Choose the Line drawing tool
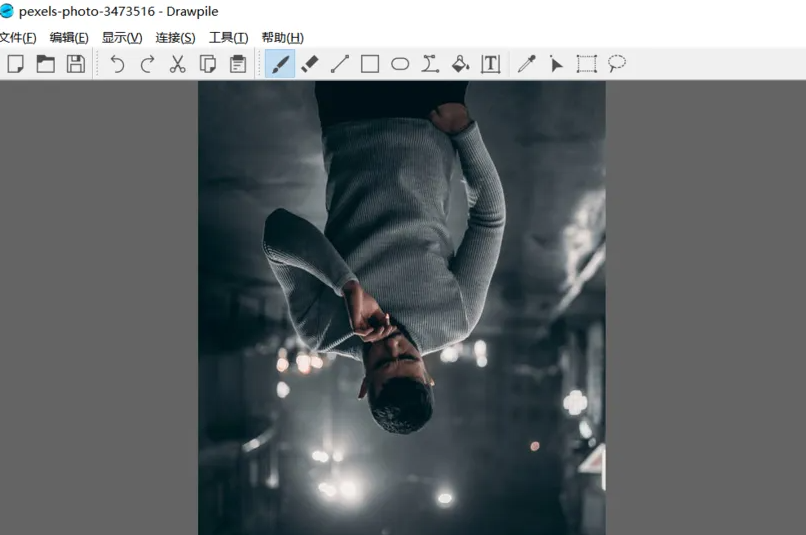The width and height of the screenshot is (806, 535). point(340,64)
